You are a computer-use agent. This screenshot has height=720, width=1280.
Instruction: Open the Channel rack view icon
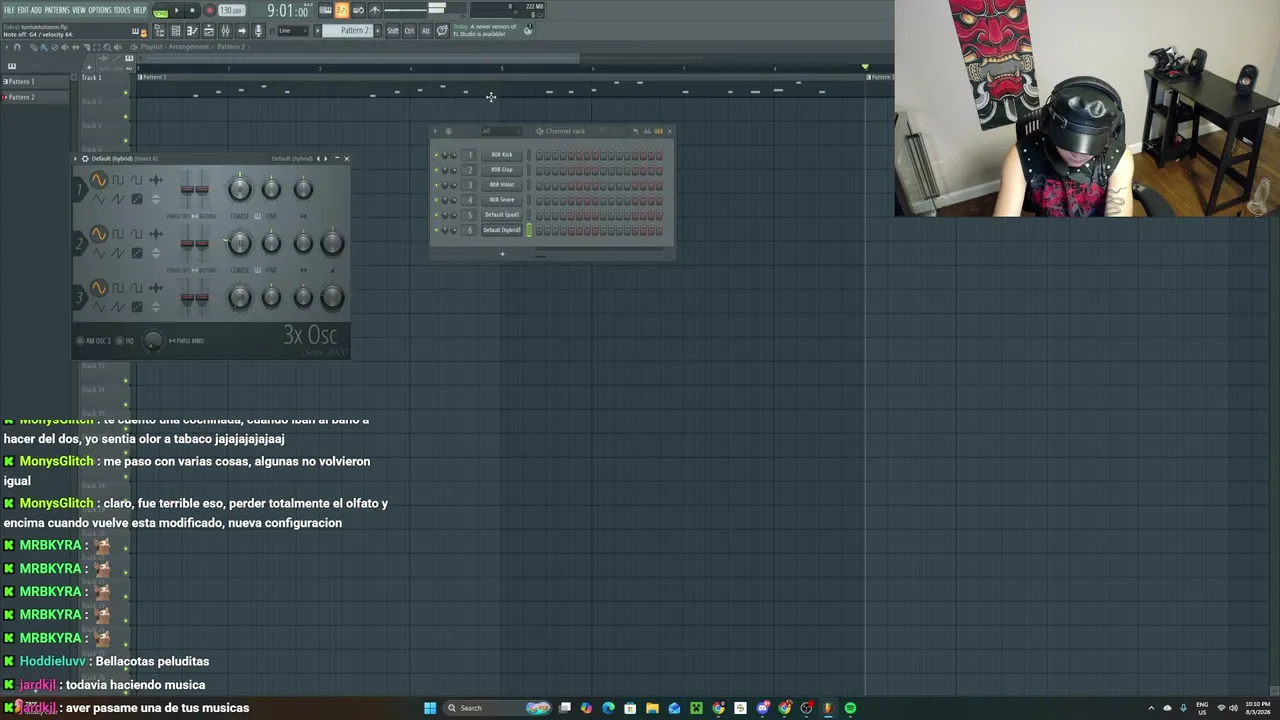pyautogui.click(x=176, y=31)
